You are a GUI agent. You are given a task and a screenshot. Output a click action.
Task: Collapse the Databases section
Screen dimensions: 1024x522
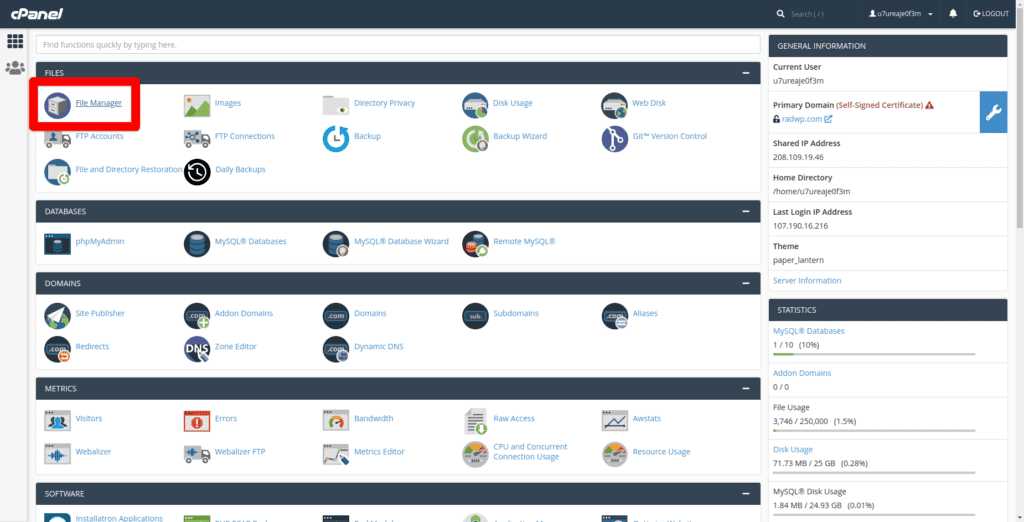745,212
